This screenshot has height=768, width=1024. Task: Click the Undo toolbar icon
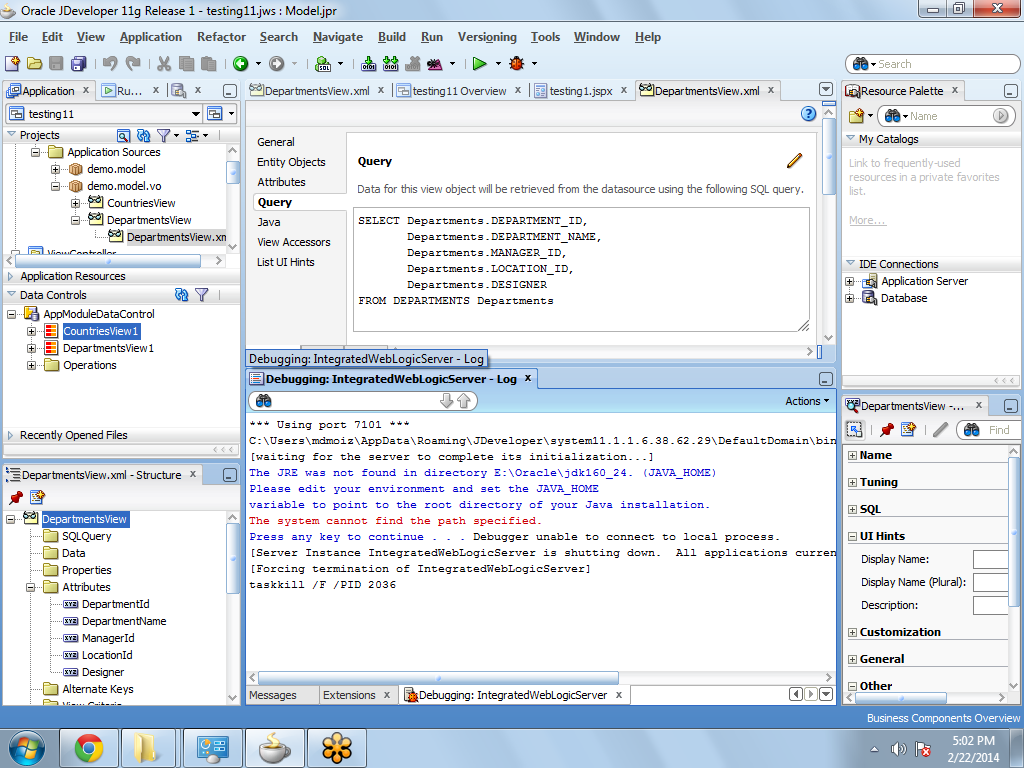click(x=110, y=63)
